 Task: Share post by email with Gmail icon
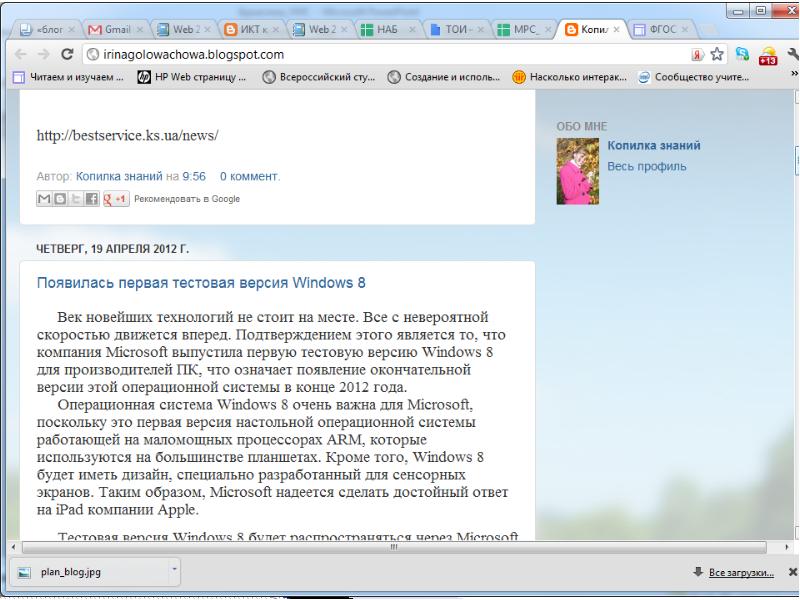tap(44, 198)
